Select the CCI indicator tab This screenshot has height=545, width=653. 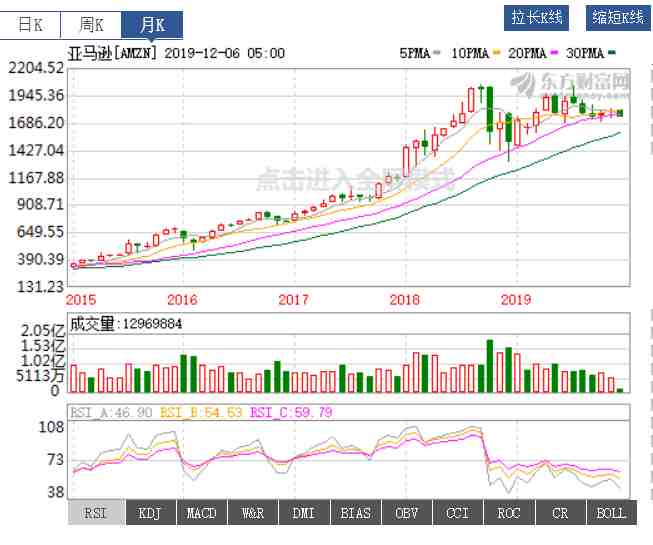(x=458, y=513)
